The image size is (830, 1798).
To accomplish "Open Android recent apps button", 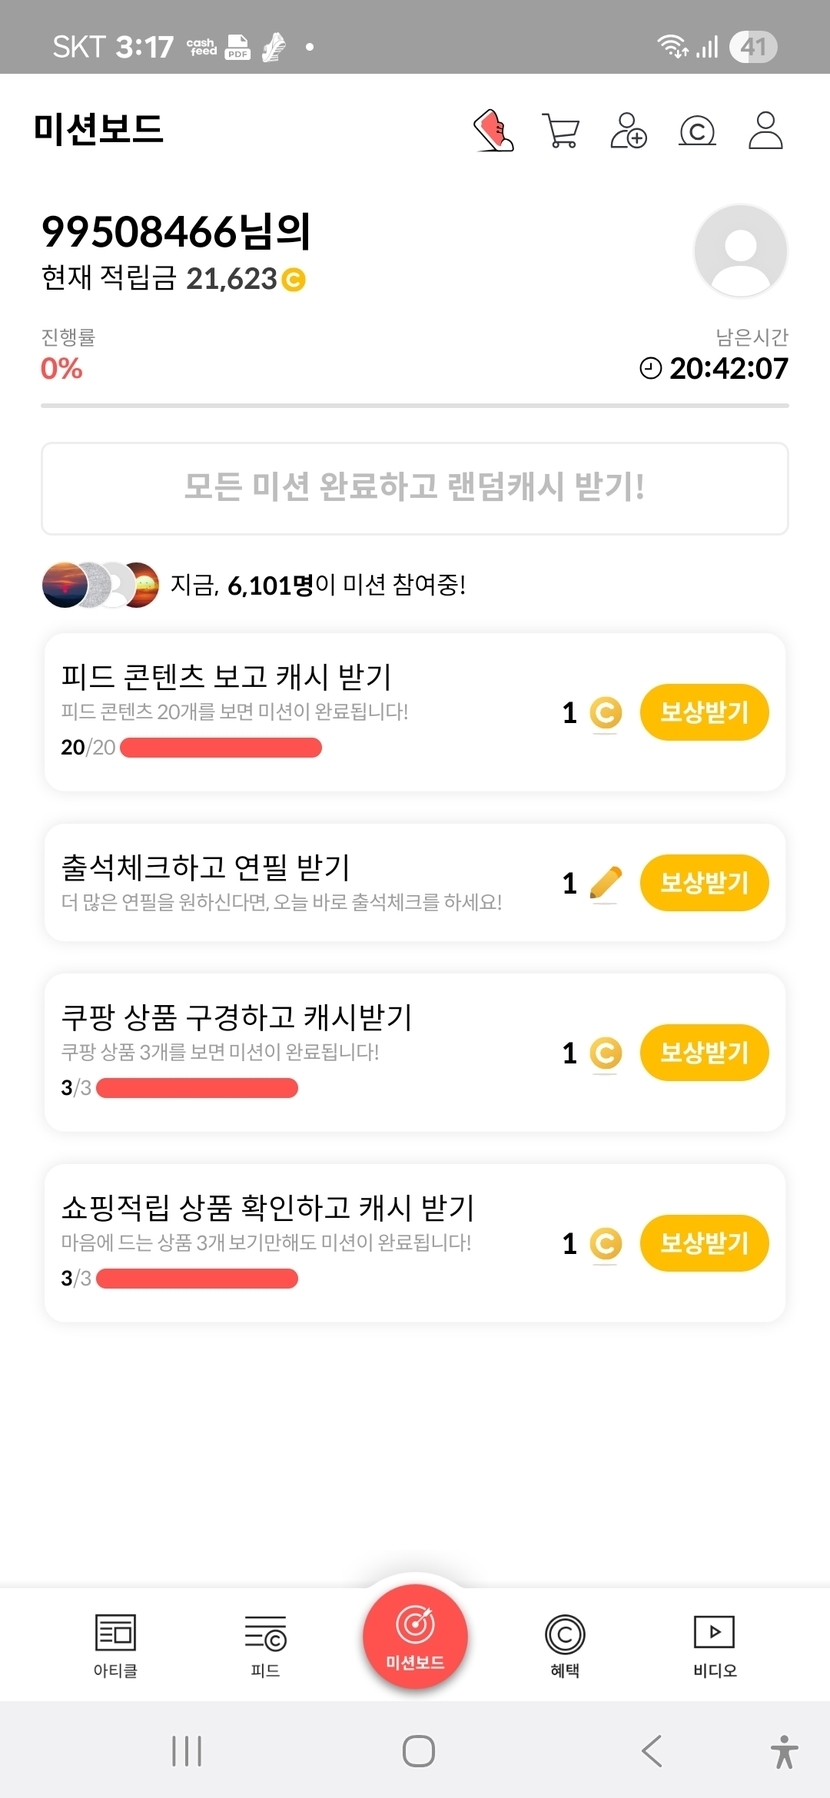I will (187, 1751).
